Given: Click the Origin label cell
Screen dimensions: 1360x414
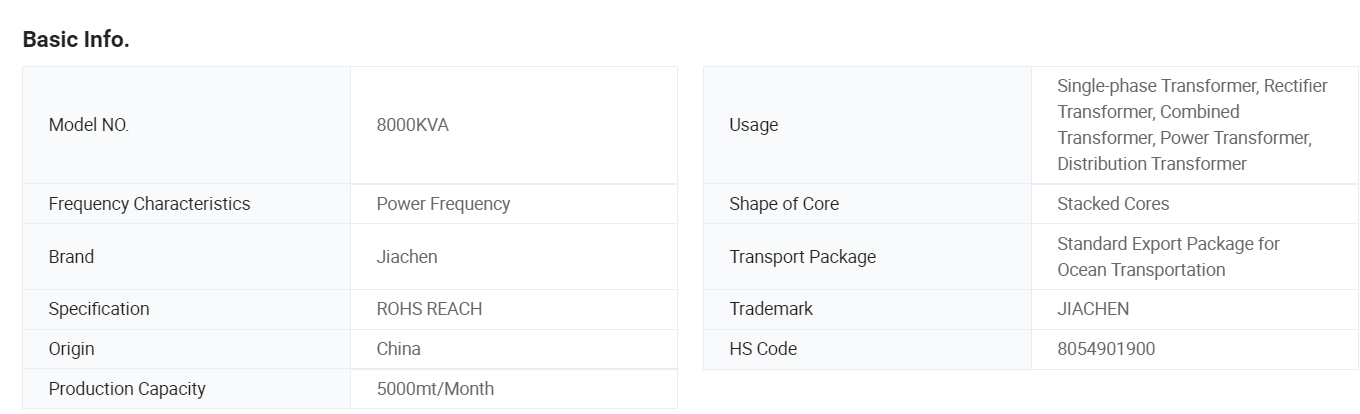Looking at the screenshot, I should tap(71, 349).
